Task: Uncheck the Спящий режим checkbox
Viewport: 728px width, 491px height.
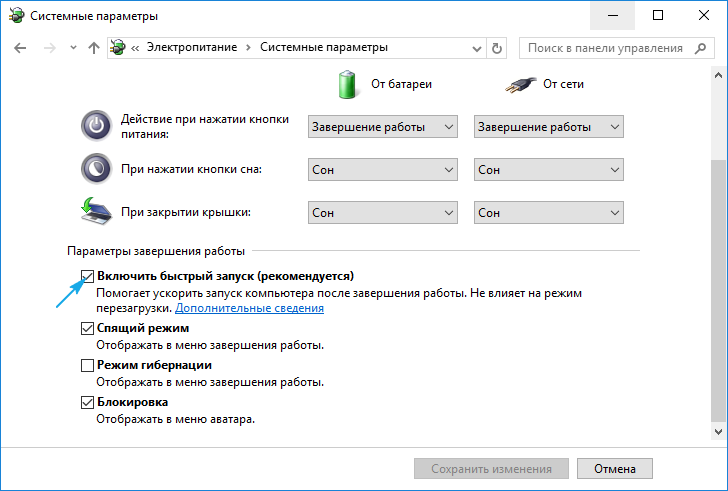Action: click(87, 328)
